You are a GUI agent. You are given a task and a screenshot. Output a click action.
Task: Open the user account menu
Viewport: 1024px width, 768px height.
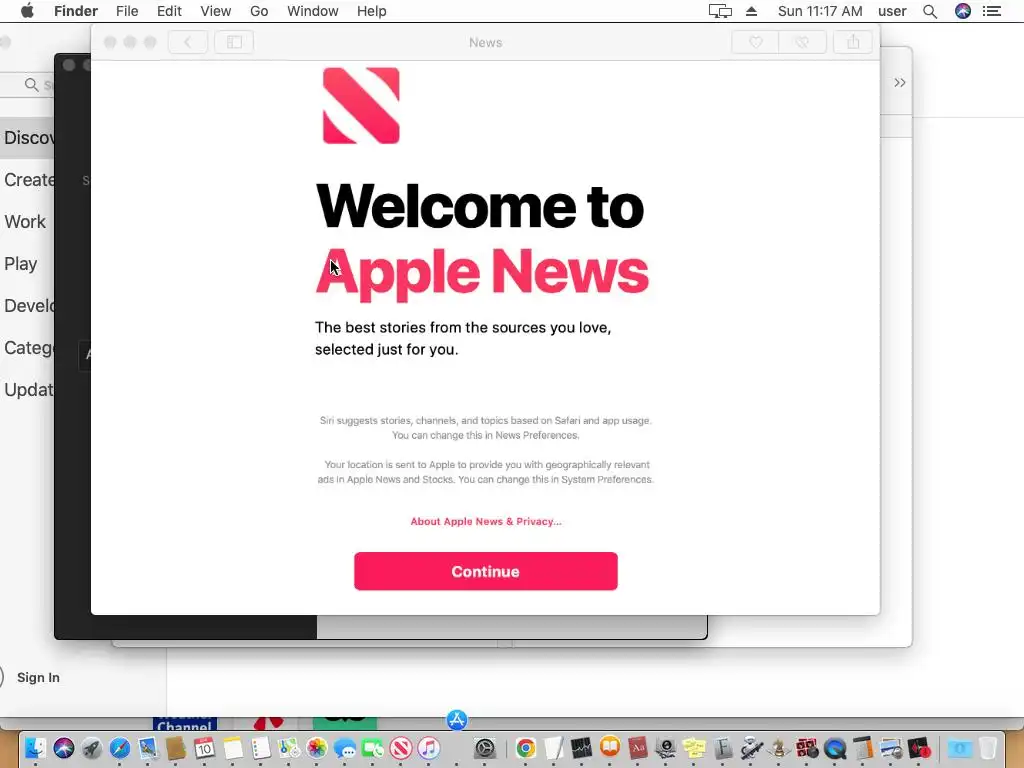coord(892,11)
